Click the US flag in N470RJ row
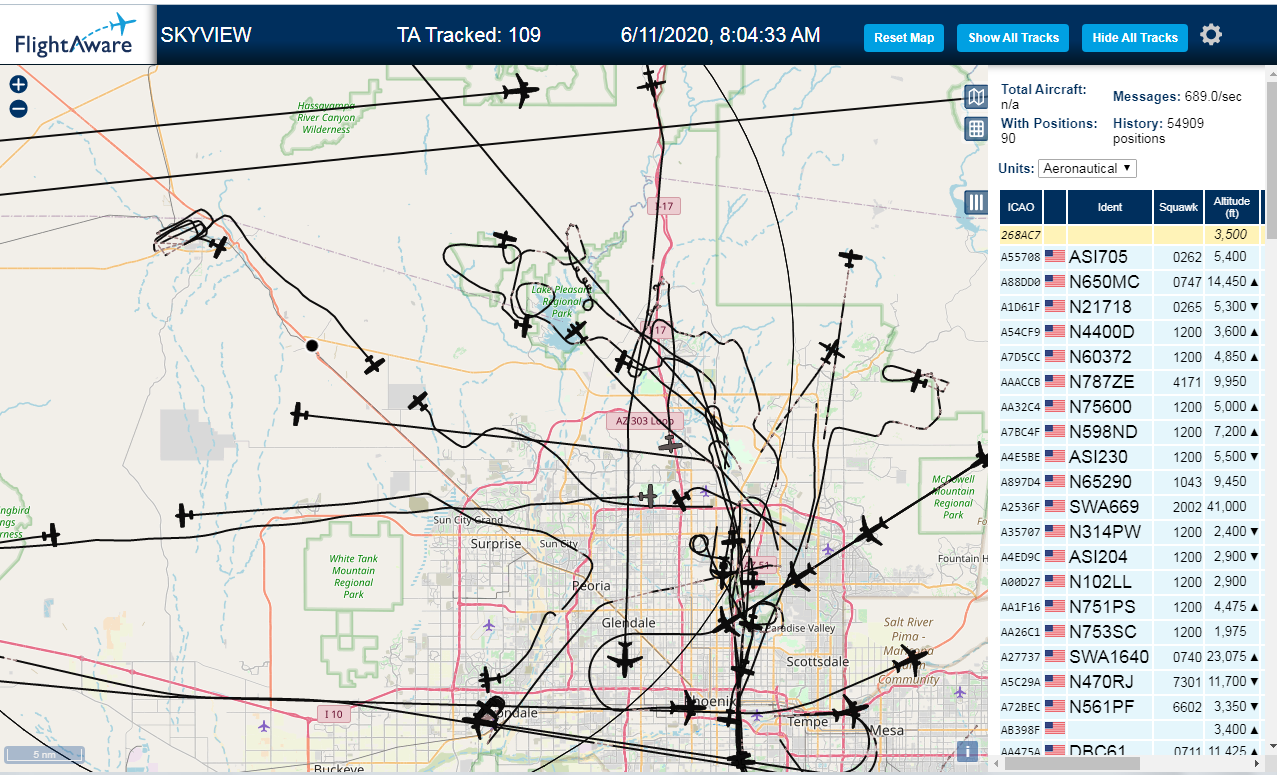This screenshot has height=775, width=1277. pos(1055,682)
